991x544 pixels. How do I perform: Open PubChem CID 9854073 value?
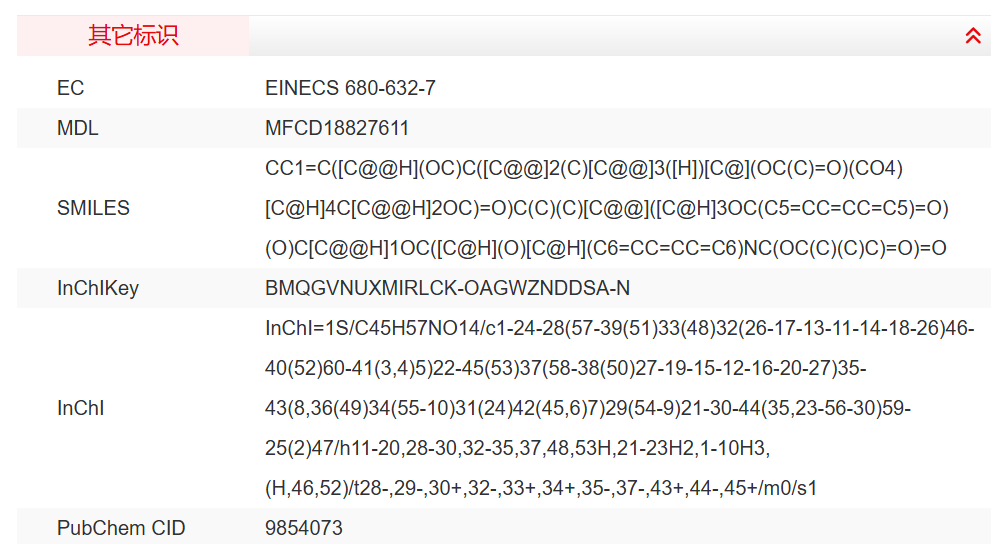click(303, 528)
